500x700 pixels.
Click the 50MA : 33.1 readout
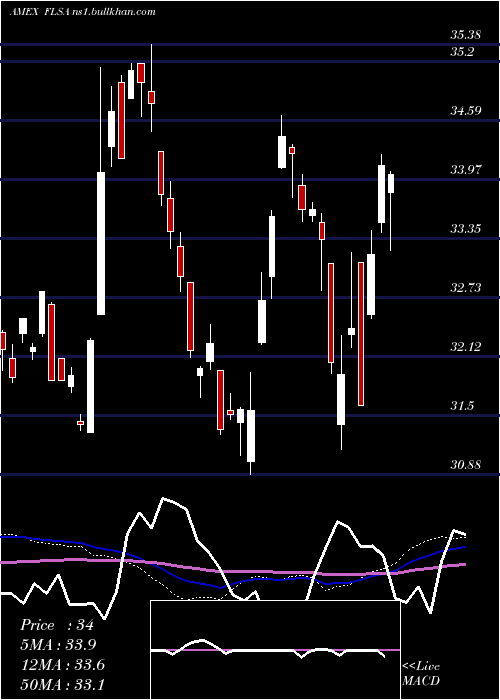62,684
